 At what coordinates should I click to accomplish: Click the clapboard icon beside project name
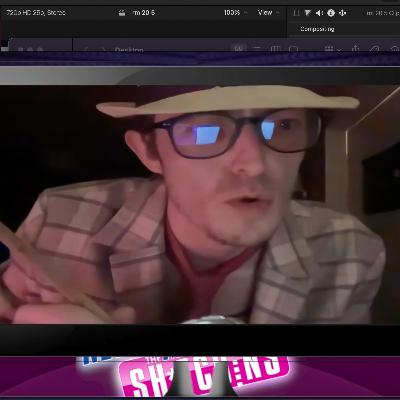click(x=122, y=13)
